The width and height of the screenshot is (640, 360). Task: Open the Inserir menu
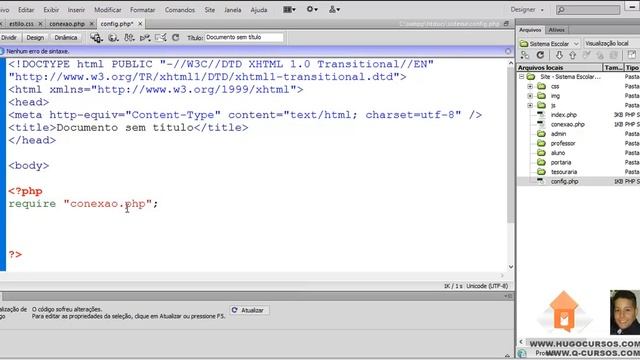(x=76, y=10)
